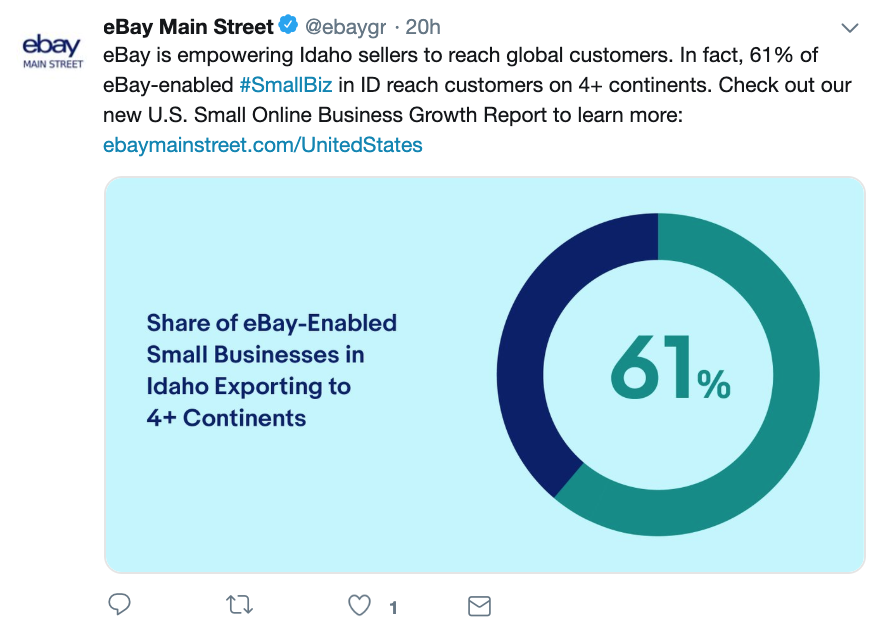Click the 'MAIN STREET' logo text

click(x=53, y=65)
